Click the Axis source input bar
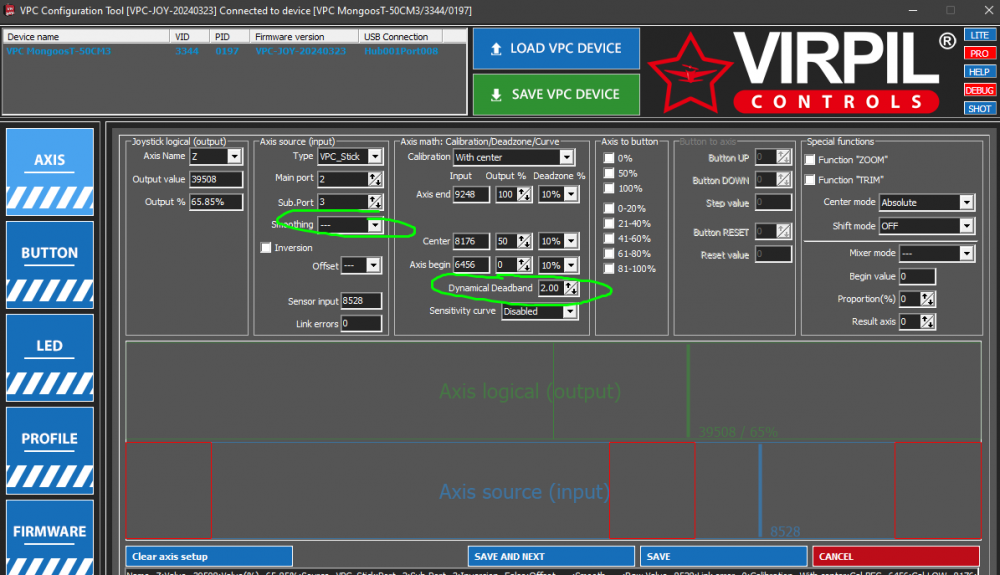The width and height of the screenshot is (1000, 575). 554,491
